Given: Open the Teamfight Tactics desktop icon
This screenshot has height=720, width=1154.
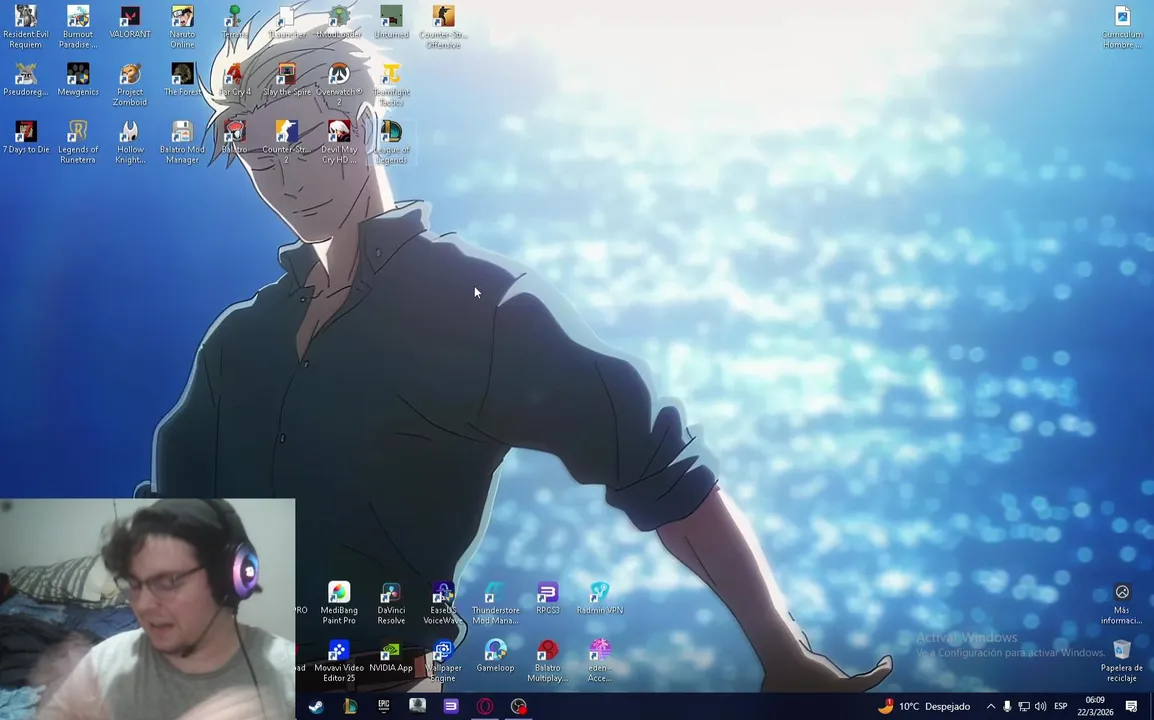Looking at the screenshot, I should [392, 85].
